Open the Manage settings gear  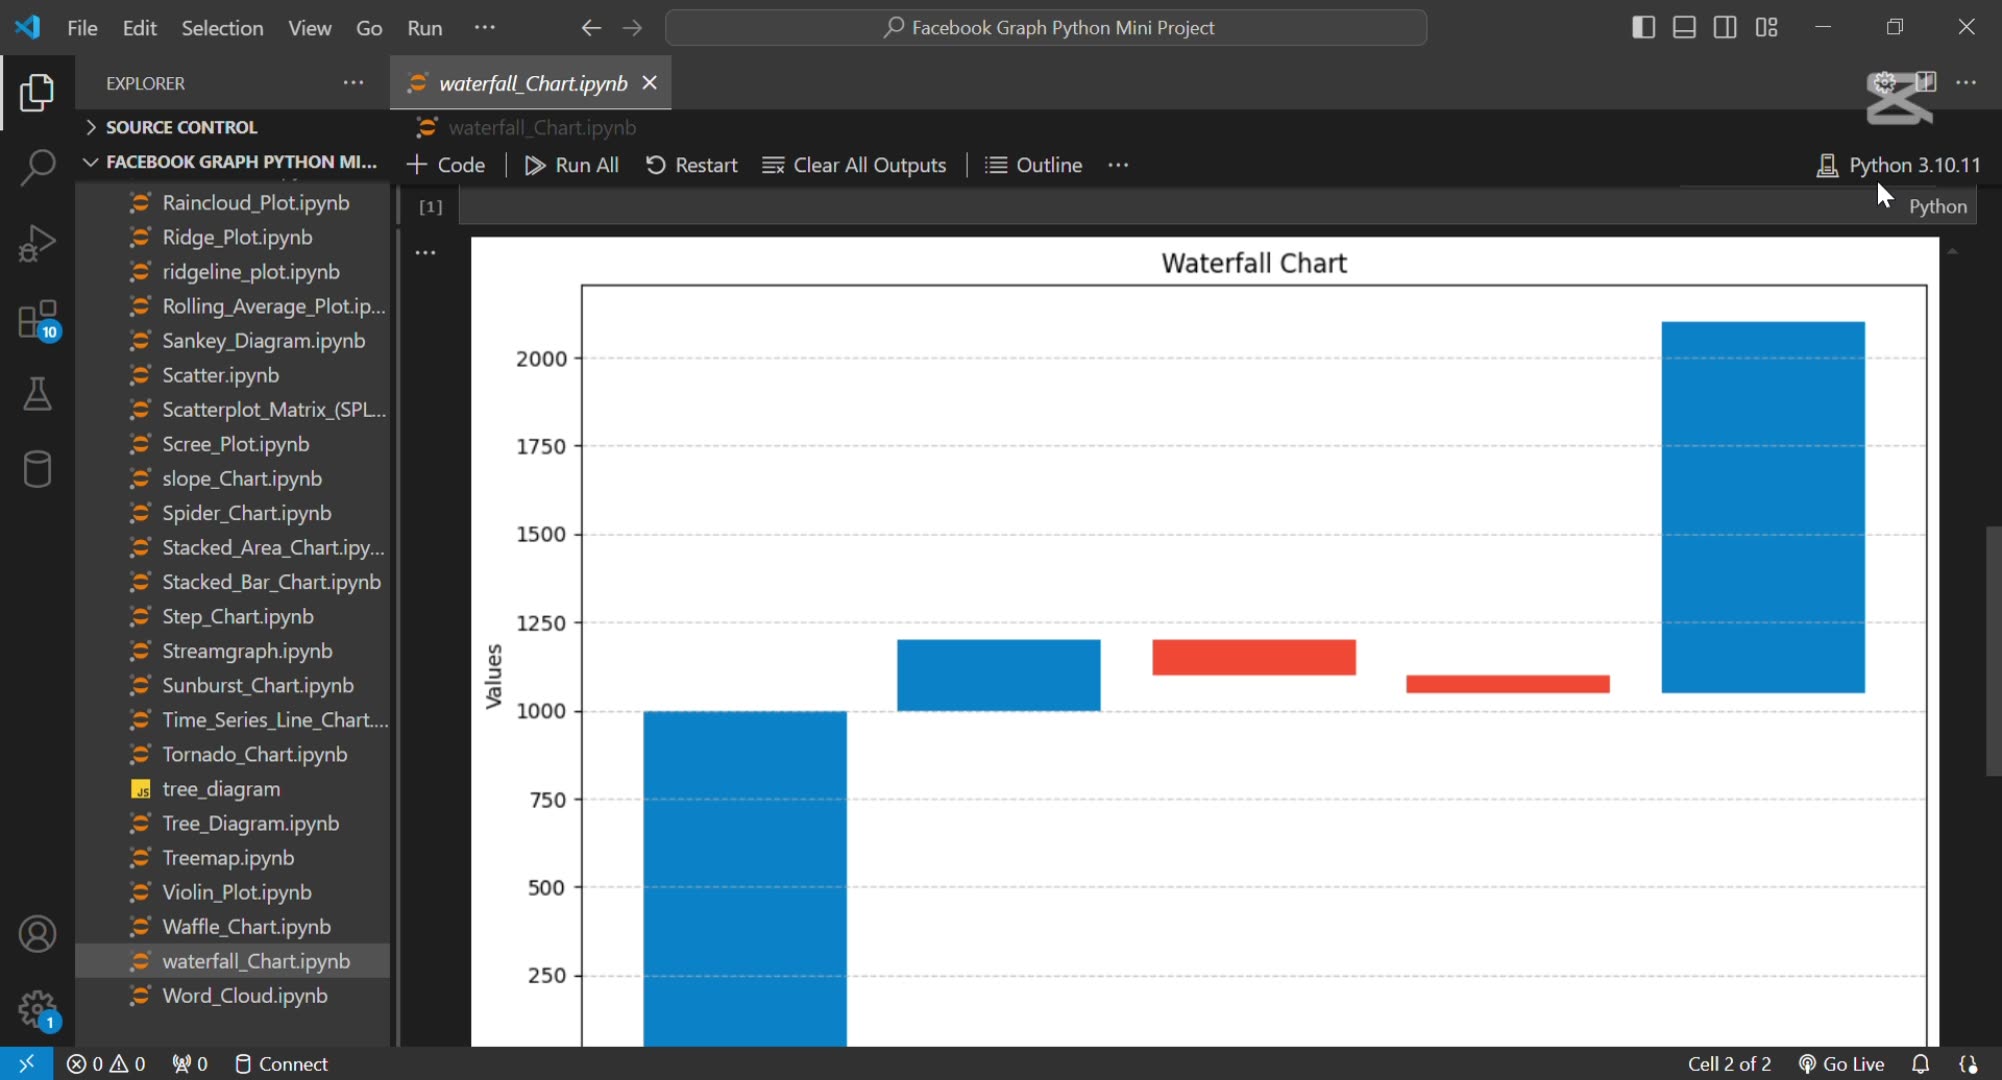pos(37,1009)
